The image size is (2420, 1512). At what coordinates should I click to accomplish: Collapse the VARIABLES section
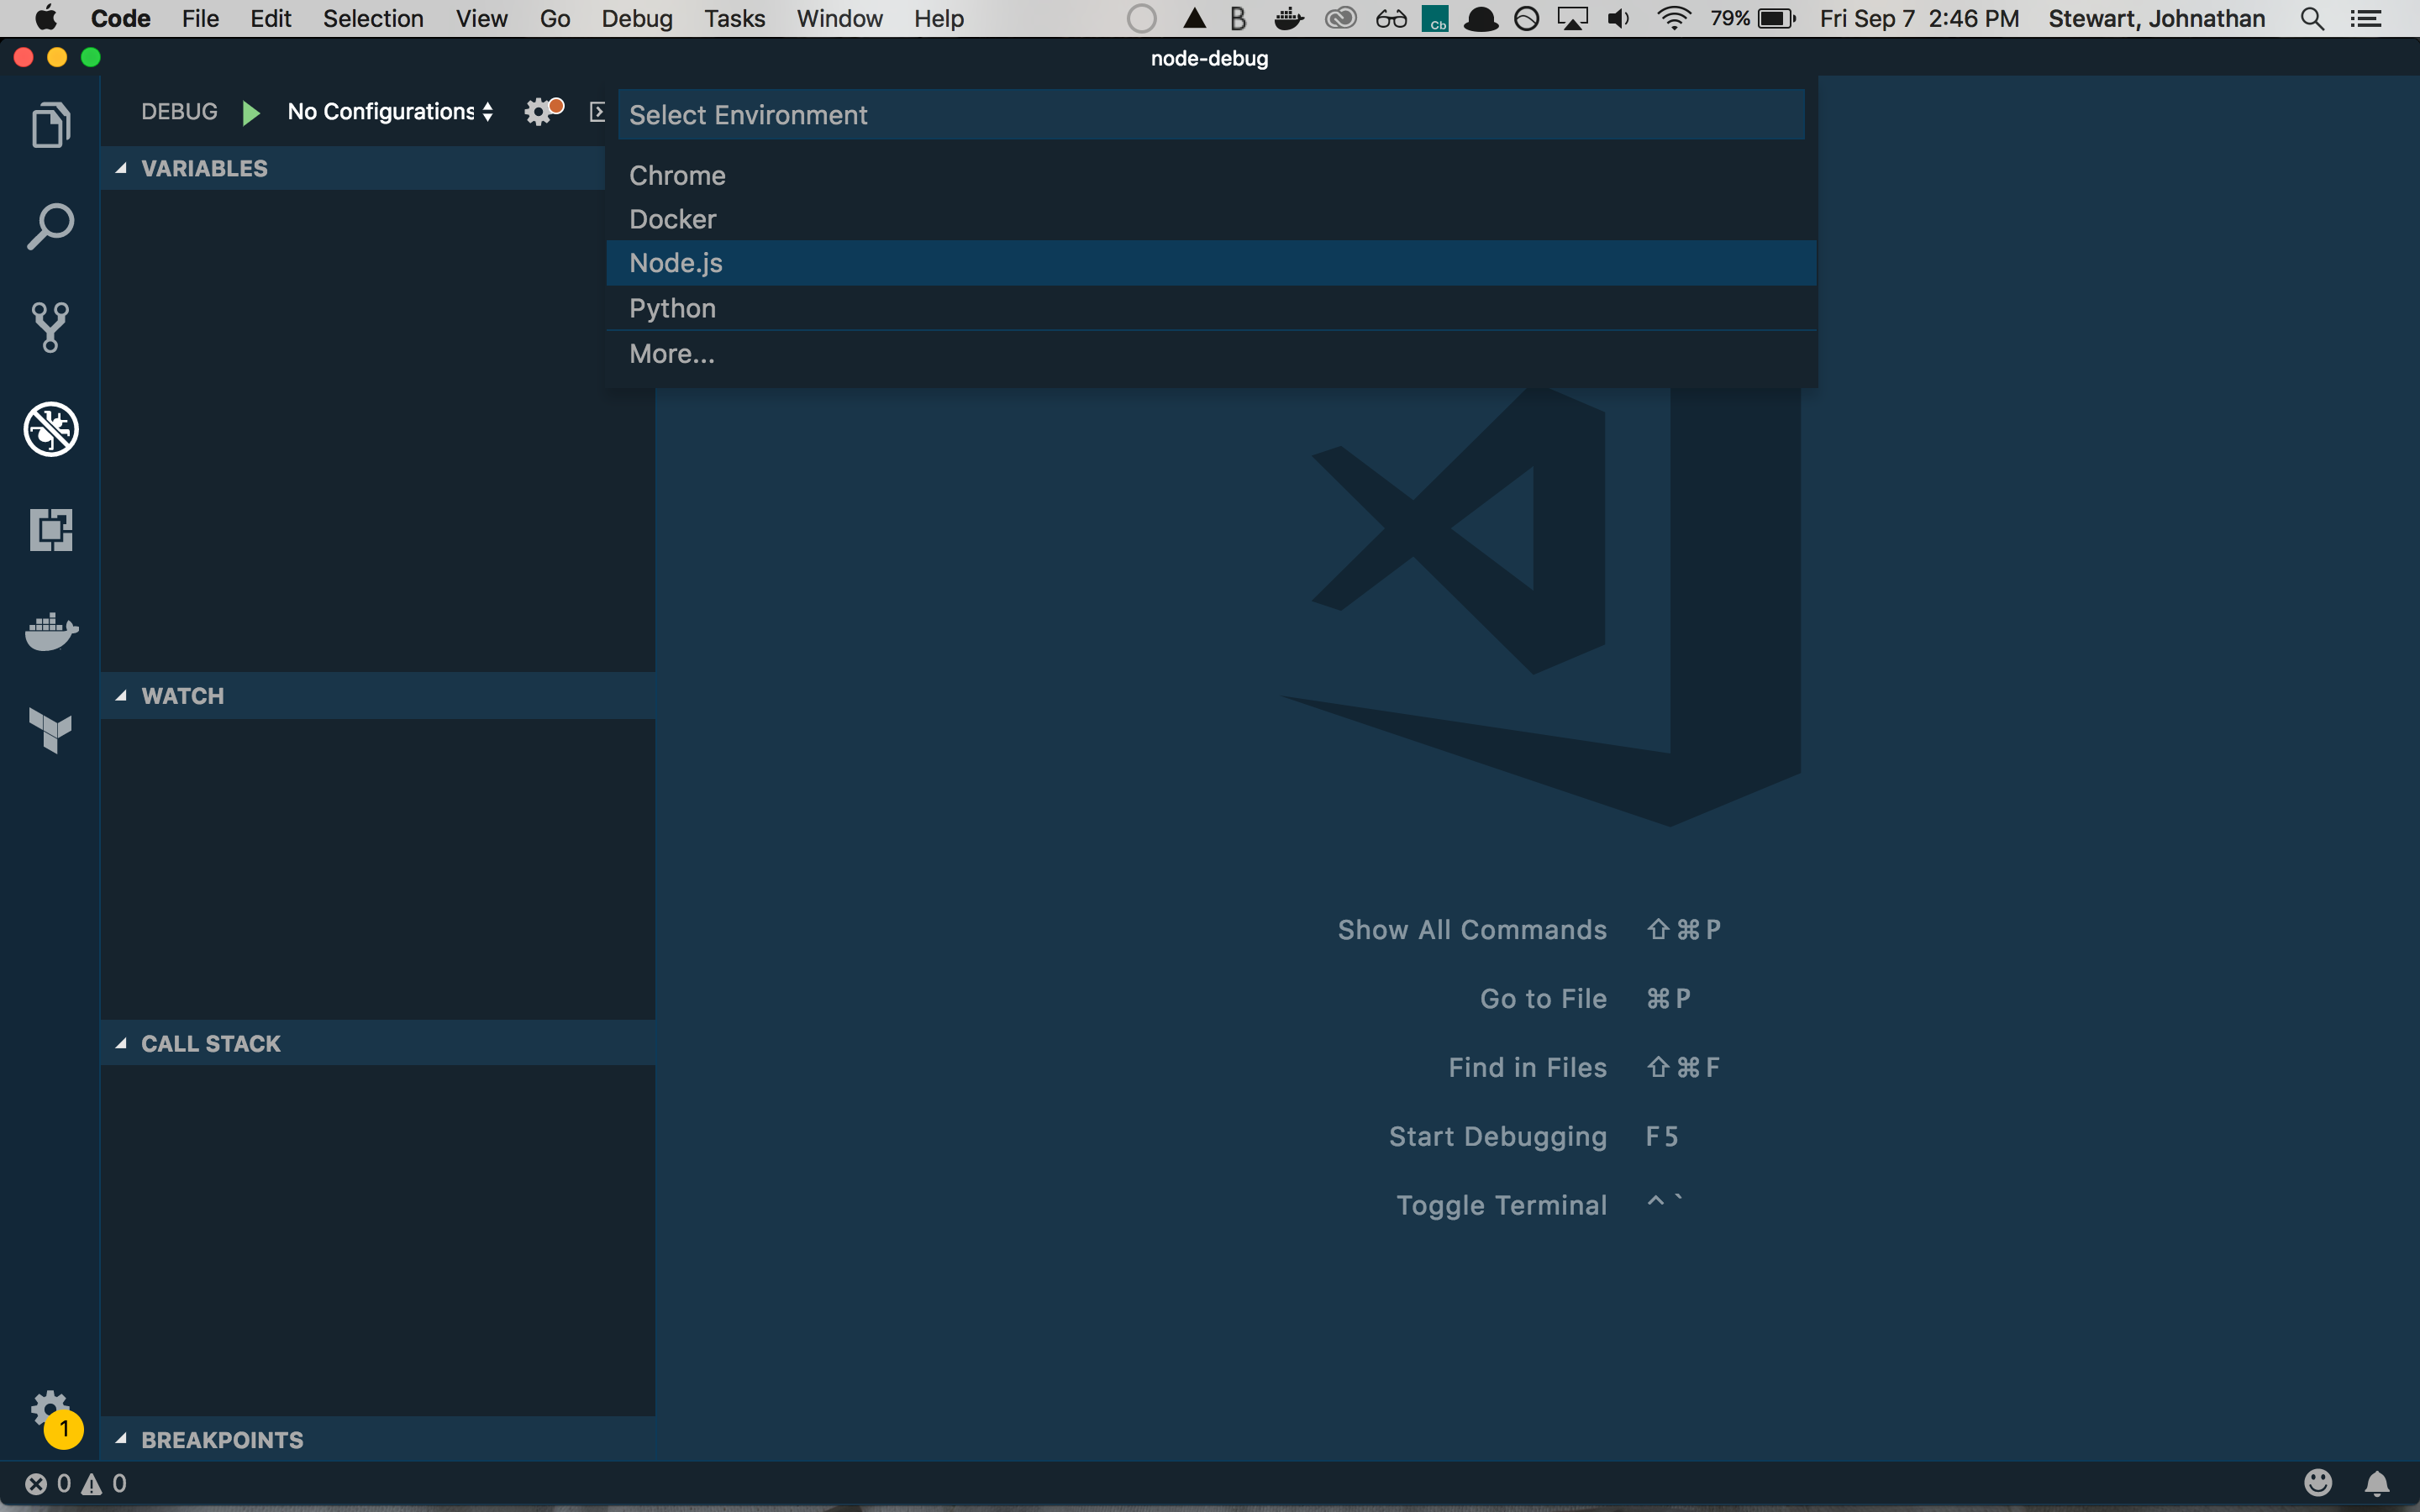353,168
